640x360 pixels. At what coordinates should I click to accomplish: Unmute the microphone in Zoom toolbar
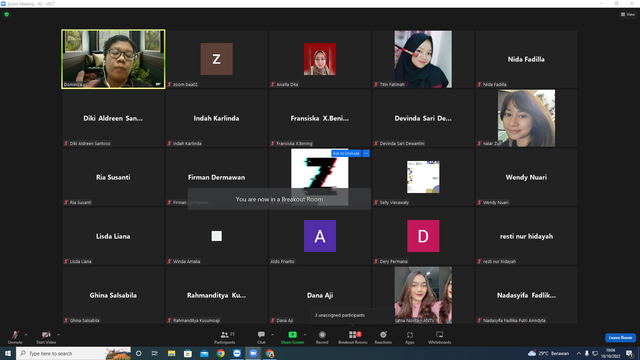point(15,336)
